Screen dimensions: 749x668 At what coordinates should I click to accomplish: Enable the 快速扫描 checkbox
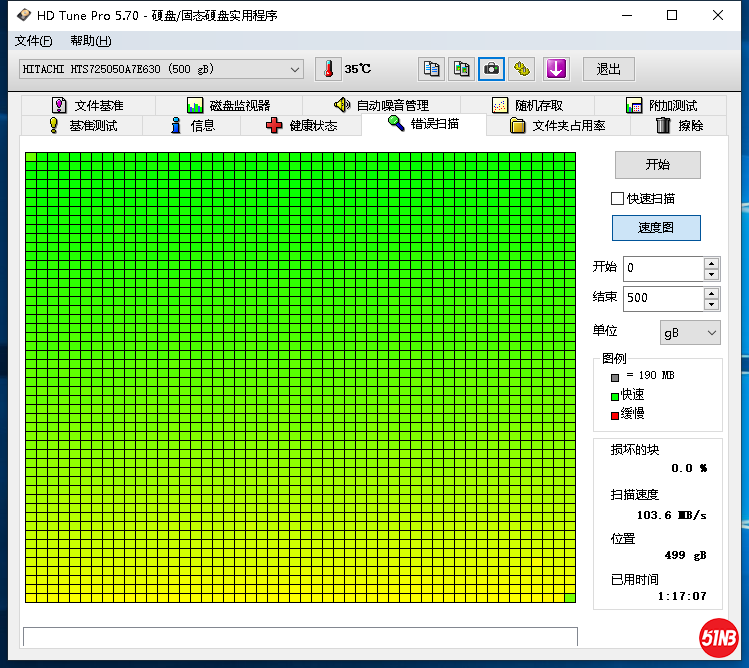(617, 198)
